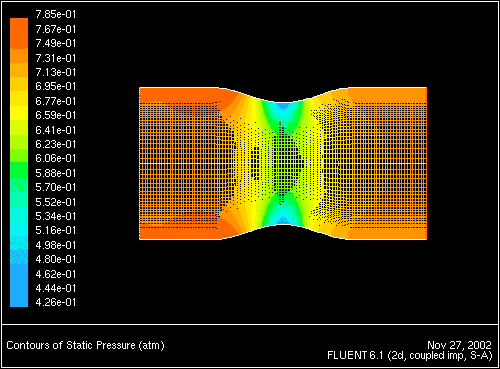Click the 5.34e-01 legend label
The height and width of the screenshot is (369, 500).
click(56, 216)
